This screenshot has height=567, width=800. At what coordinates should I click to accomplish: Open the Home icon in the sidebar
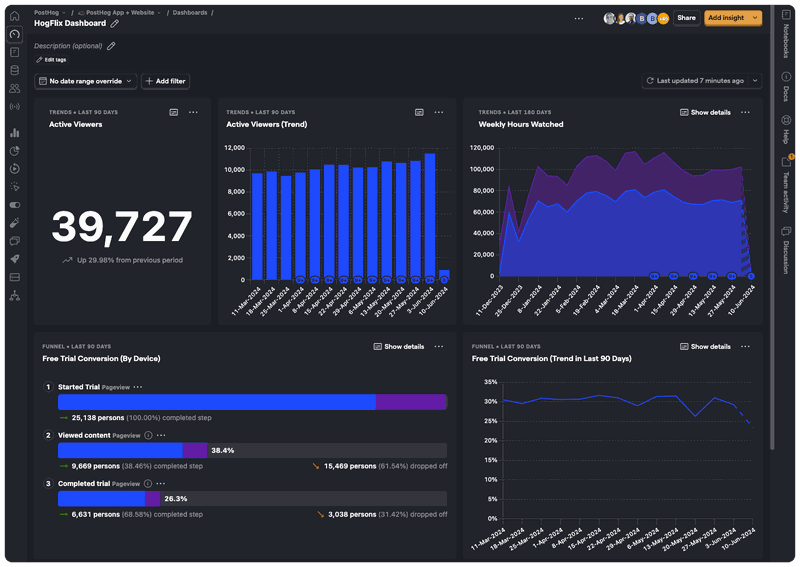[14, 16]
